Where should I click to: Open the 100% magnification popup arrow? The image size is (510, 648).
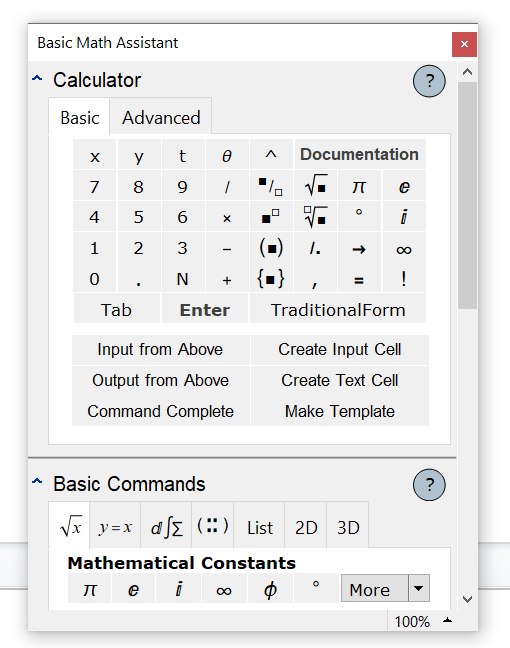pos(448,620)
